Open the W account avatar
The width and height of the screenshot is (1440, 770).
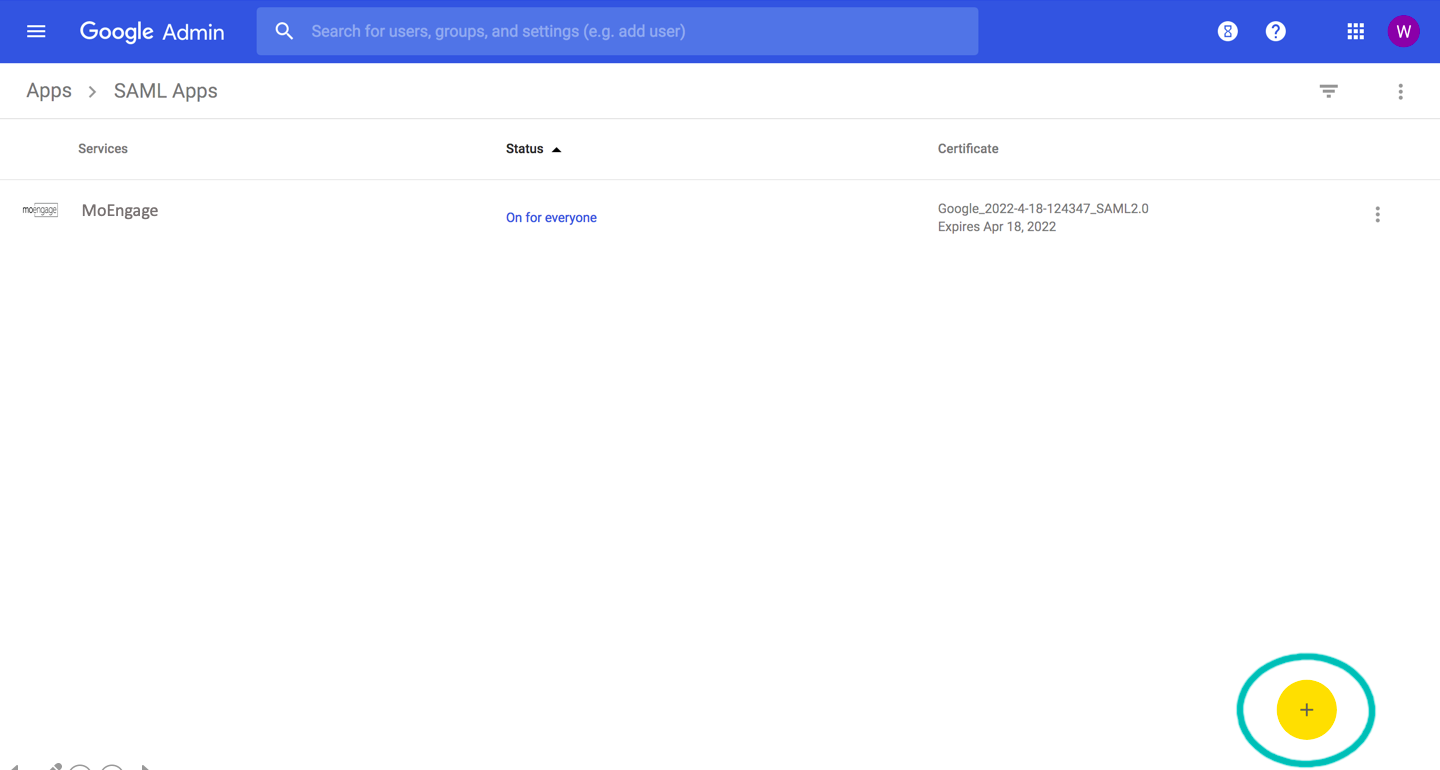point(1403,31)
